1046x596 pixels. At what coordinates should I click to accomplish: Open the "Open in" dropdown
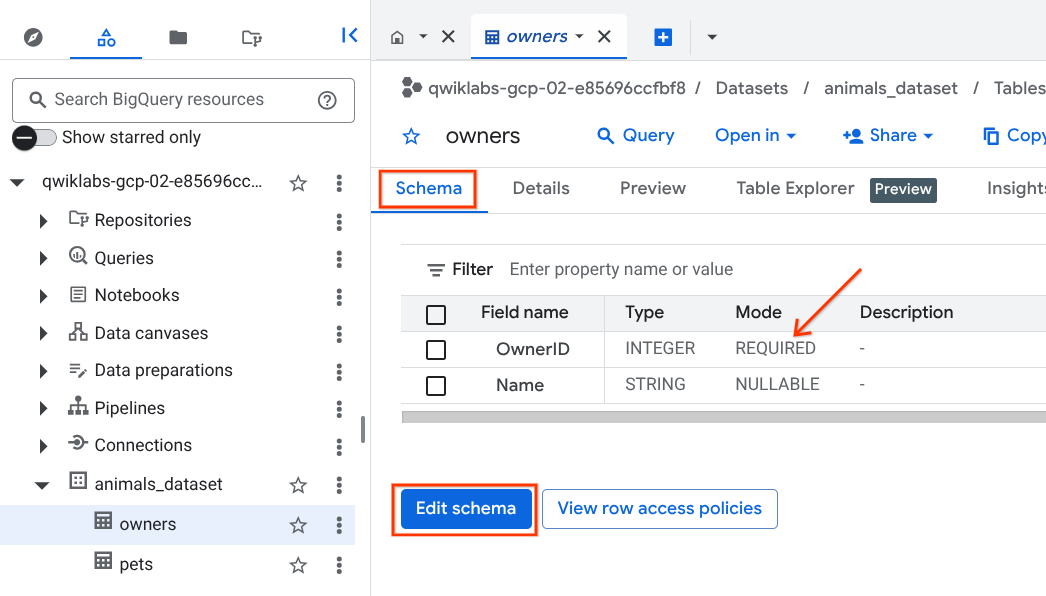point(755,136)
